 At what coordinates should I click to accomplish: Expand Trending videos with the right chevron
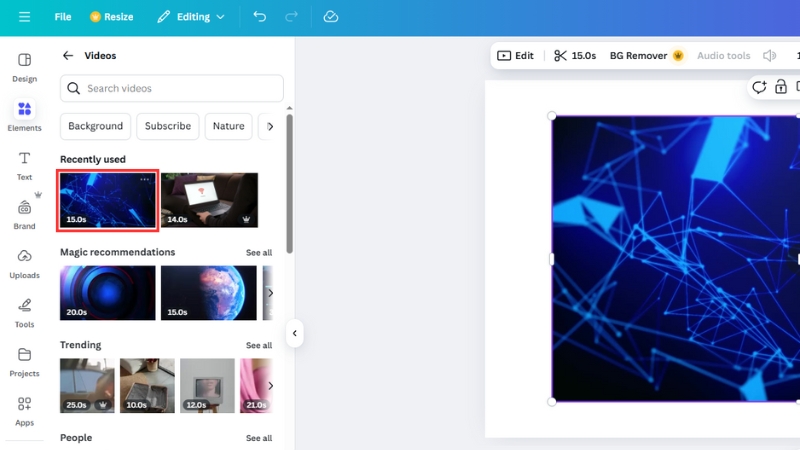point(270,385)
